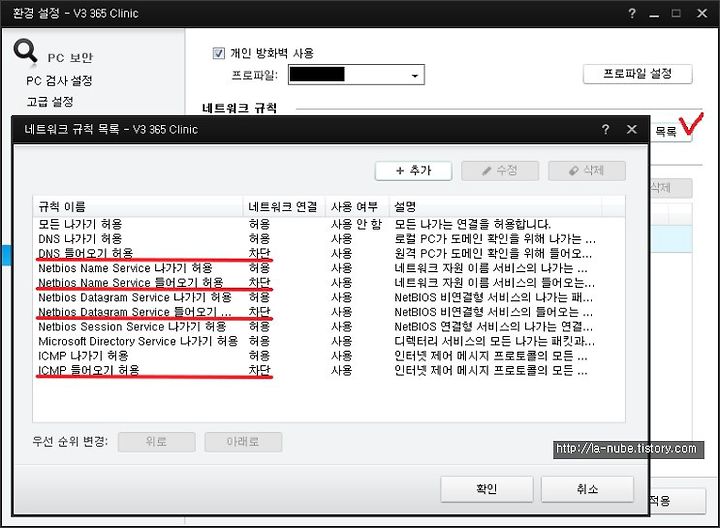Click the 삭제 button in rule list dialog
The height and width of the screenshot is (528, 720).
tap(586, 171)
